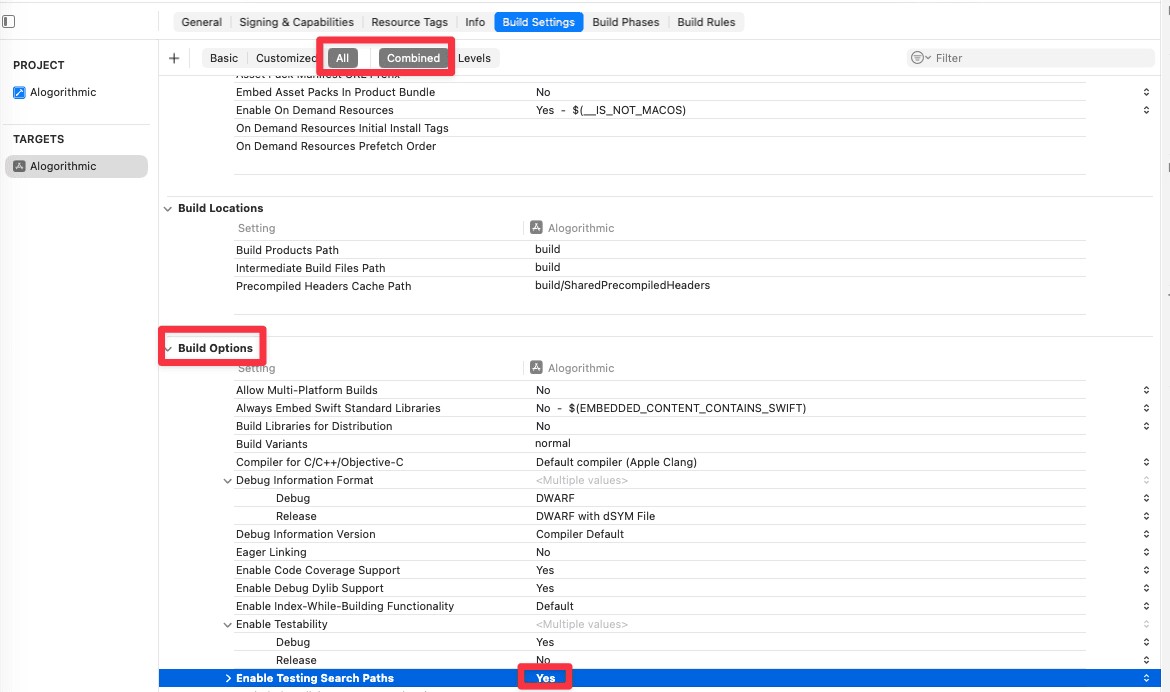Open Signing & Capabilities tab
The width and height of the screenshot is (1170, 692).
296,22
